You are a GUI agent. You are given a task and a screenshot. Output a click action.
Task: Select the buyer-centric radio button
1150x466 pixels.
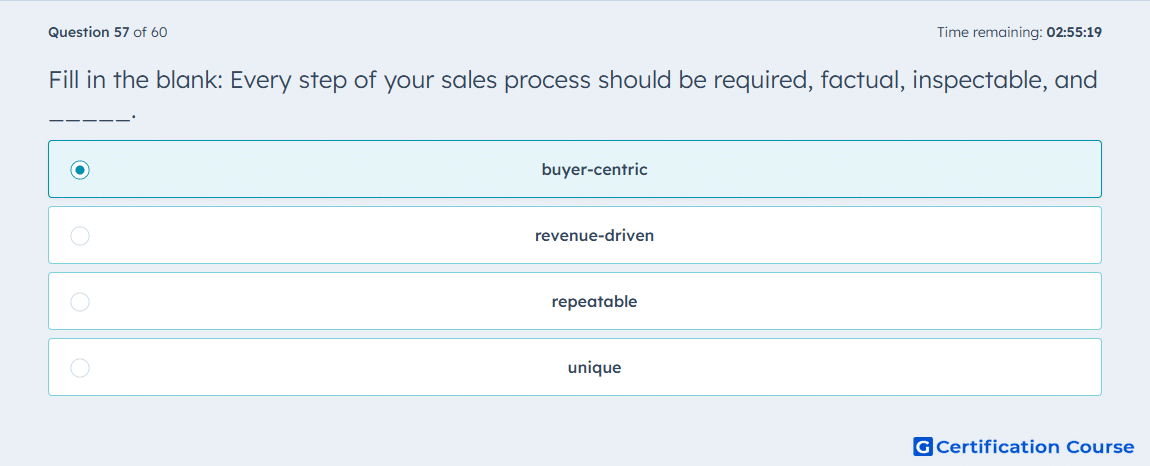point(80,170)
